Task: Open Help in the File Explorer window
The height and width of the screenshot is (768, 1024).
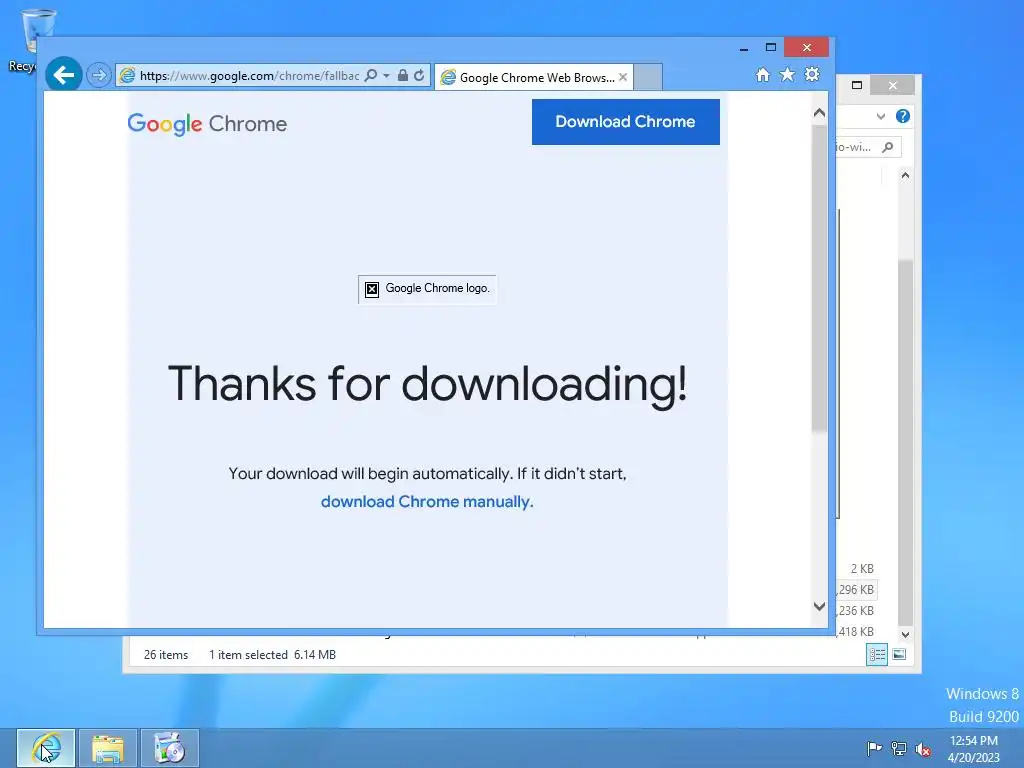Action: tap(903, 116)
